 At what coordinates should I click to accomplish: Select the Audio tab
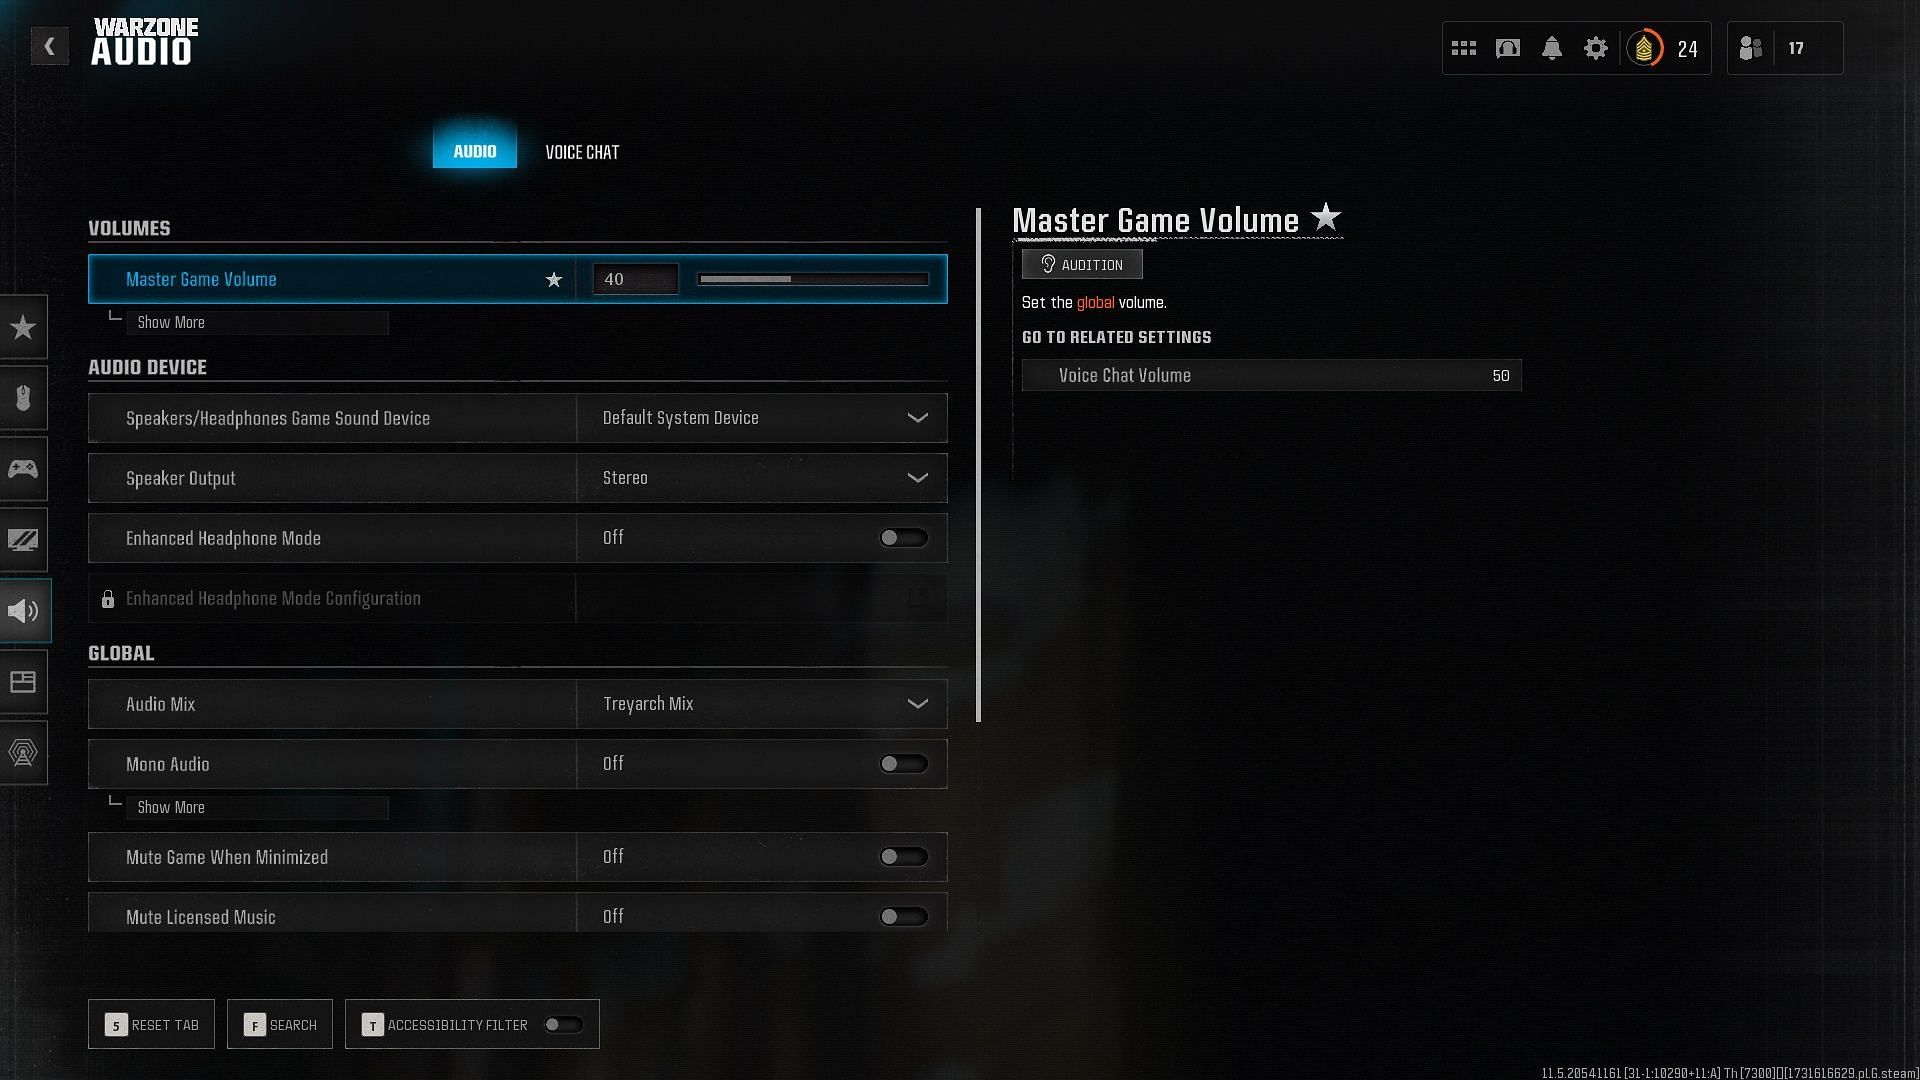[475, 150]
